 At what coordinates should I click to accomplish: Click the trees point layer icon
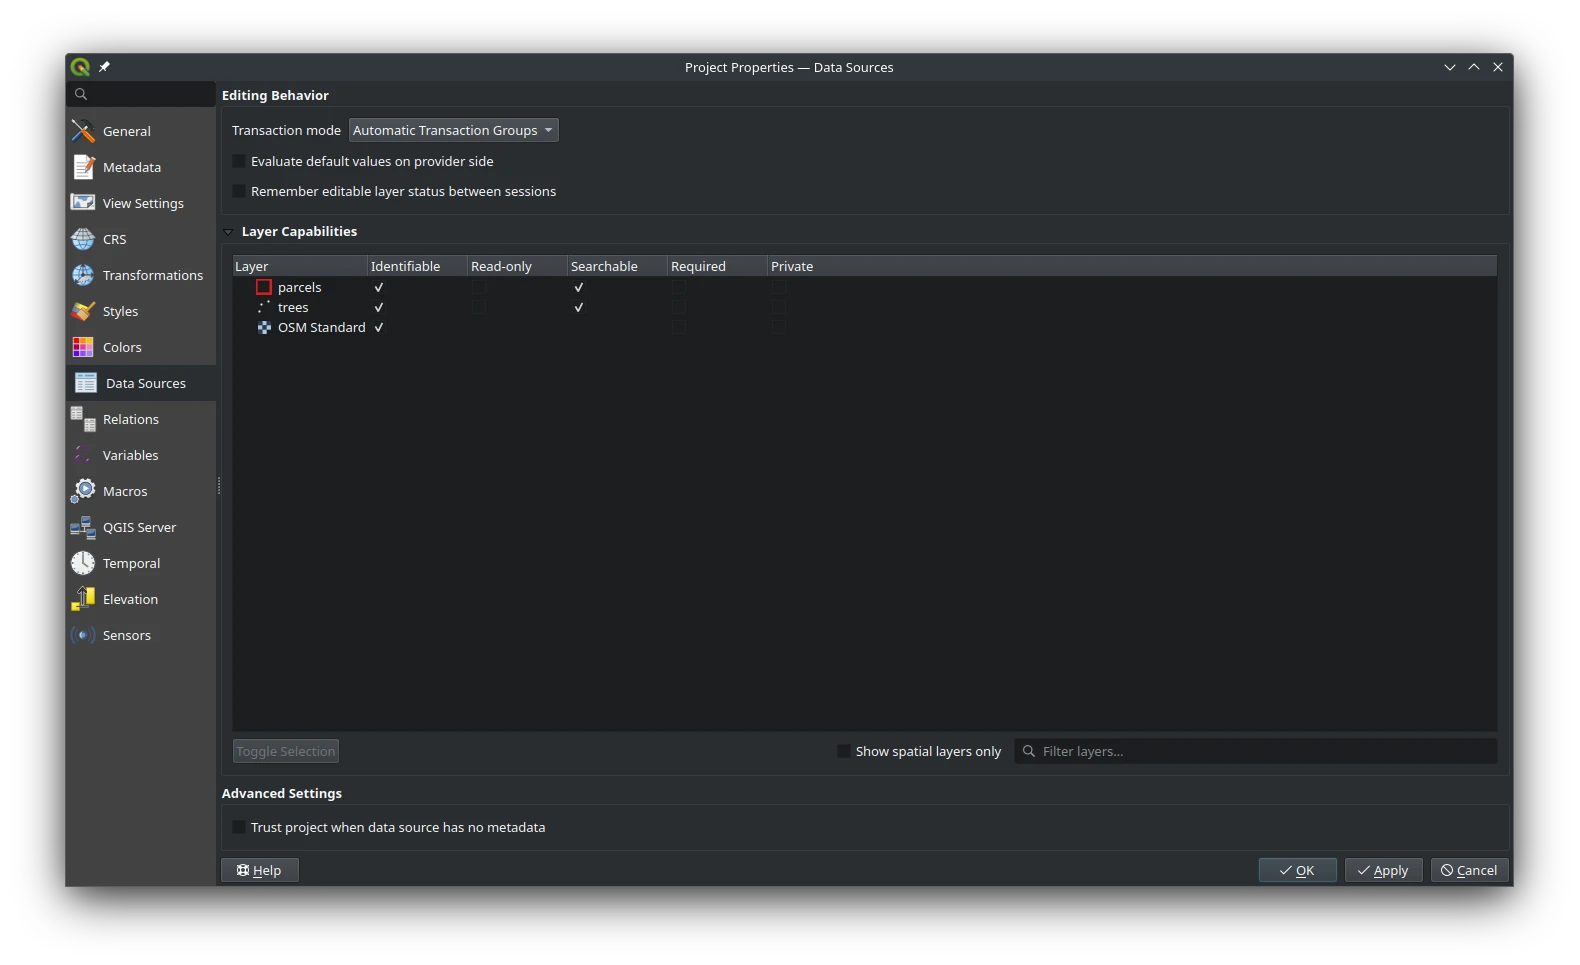point(264,307)
